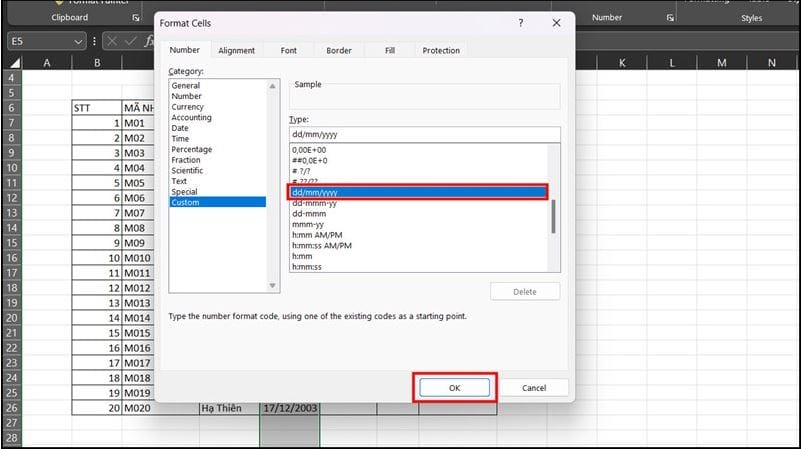Click the OK button in Format Cells

454,388
